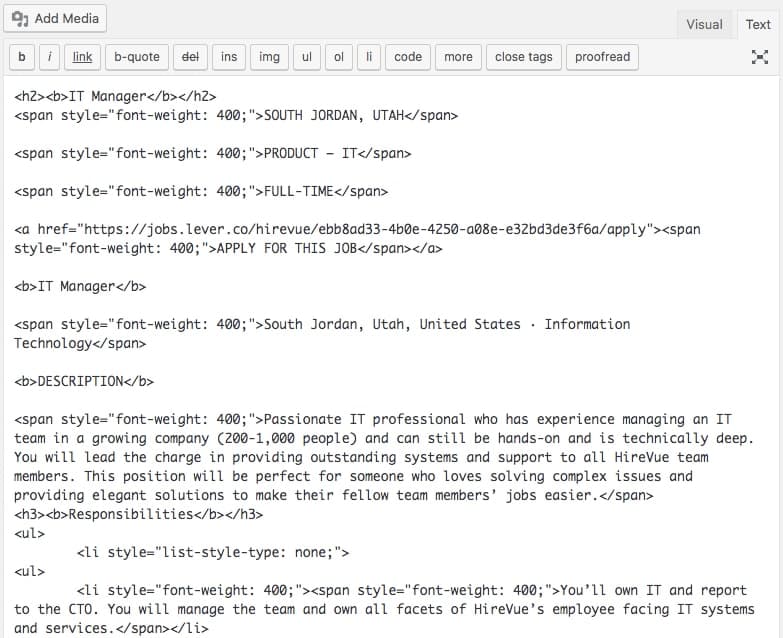
Task: Click the 'United States · Information' line
Action: coord(322,324)
